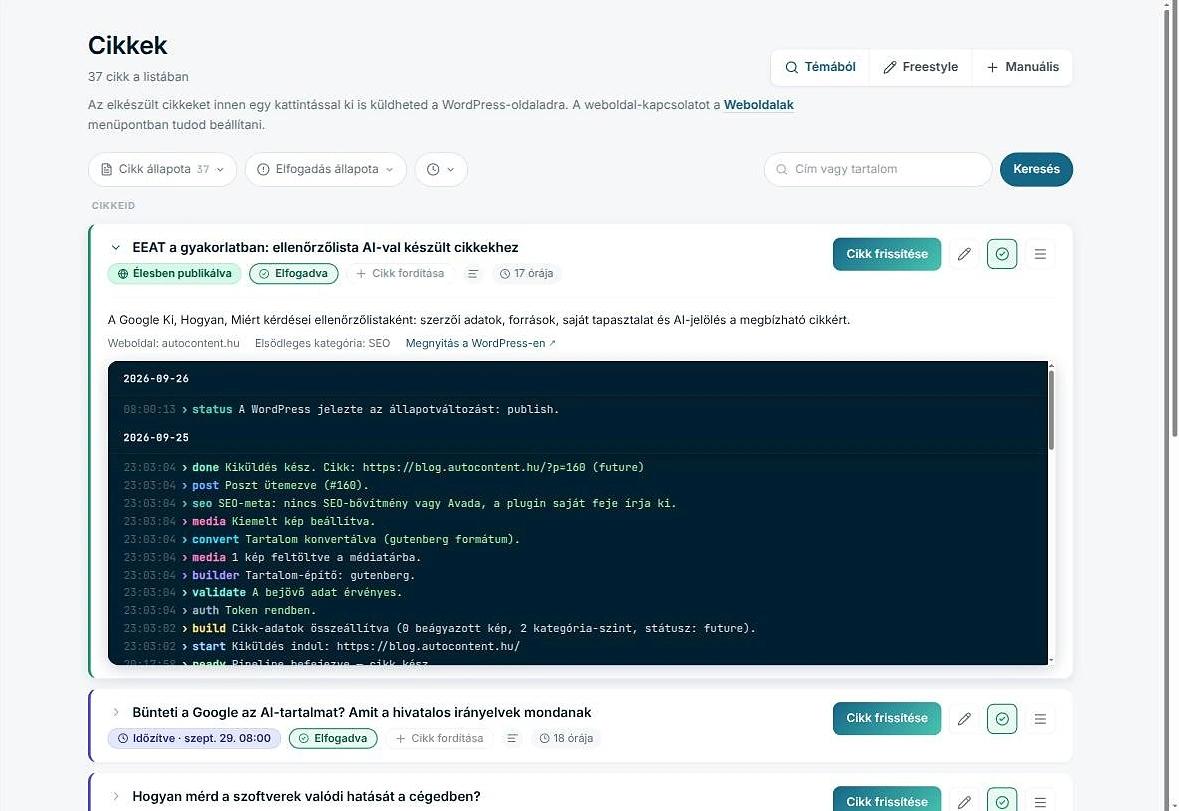Image resolution: width=1179 pixels, height=811 pixels.
Task: Click the 17 órája timestamp chip
Action: coord(526,274)
